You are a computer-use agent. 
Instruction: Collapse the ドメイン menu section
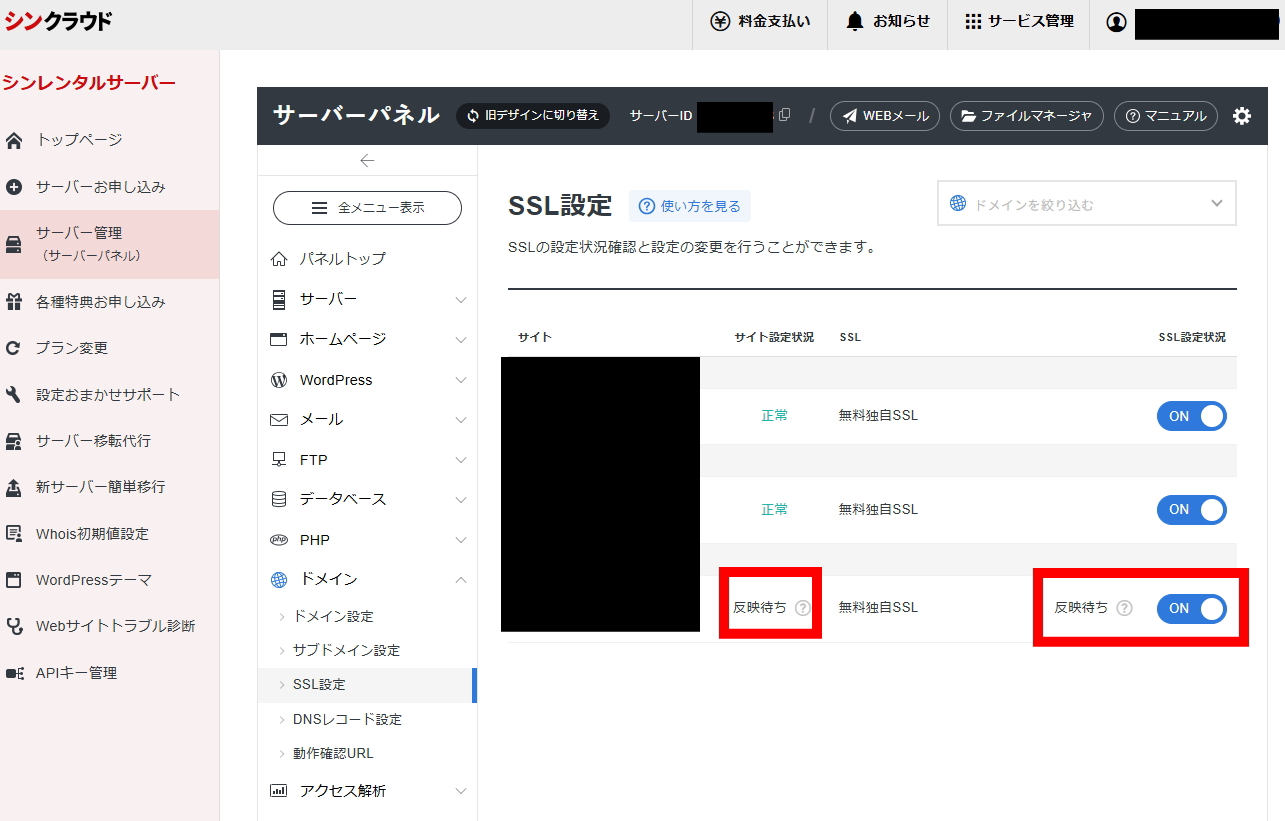click(367, 579)
